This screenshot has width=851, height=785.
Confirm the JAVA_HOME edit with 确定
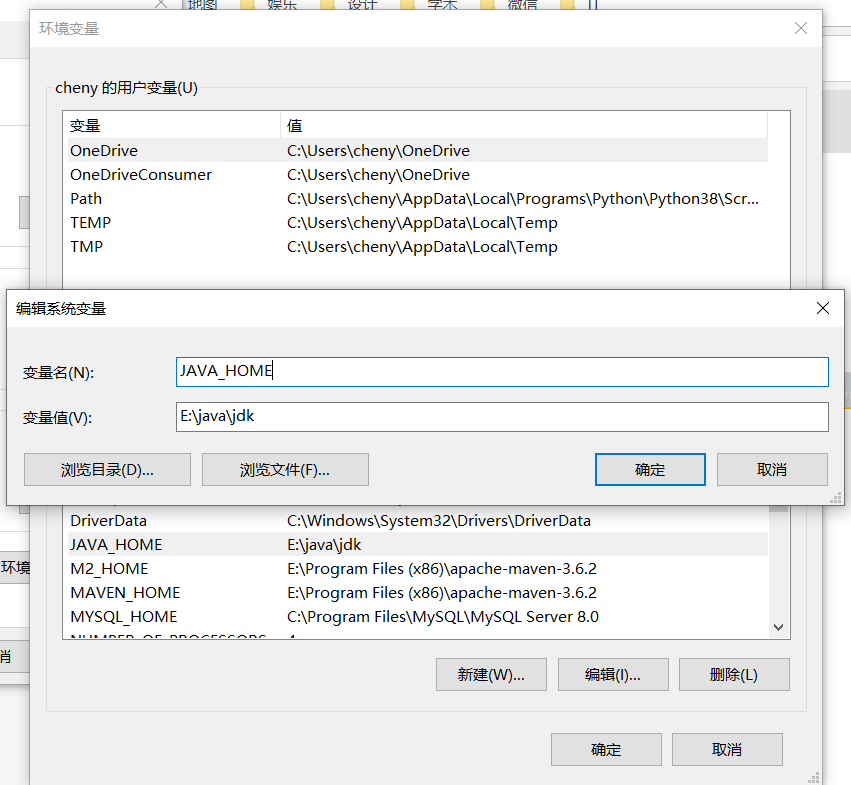[650, 469]
